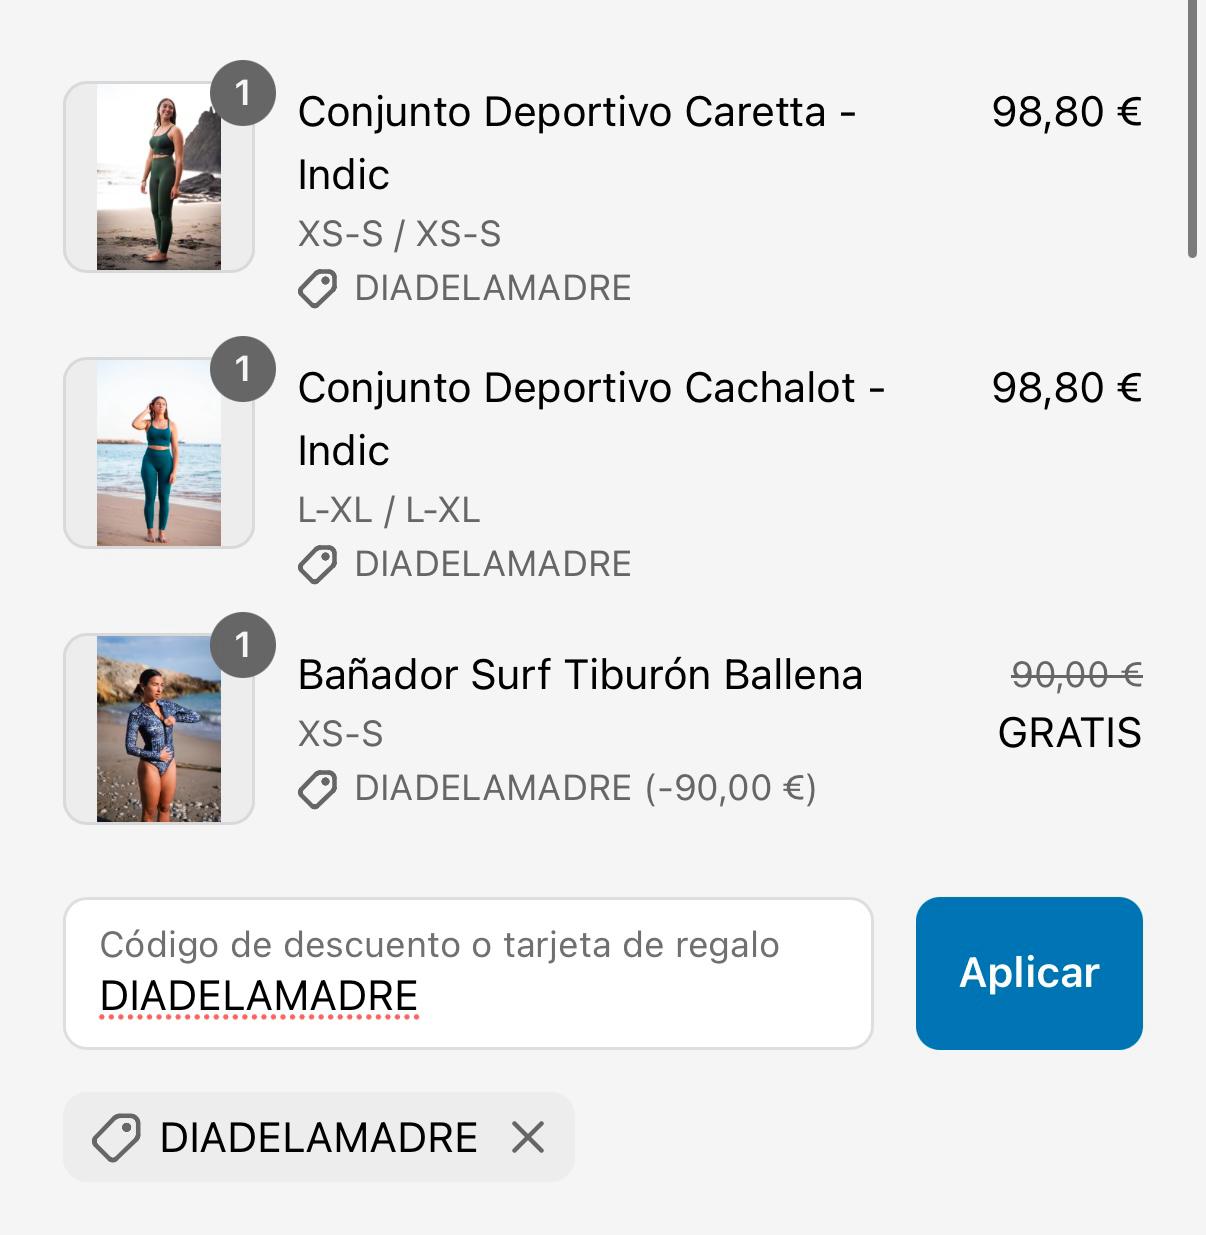
Task: Click the Bañador Surf Tiburón Ballena title
Action: pyautogui.click(x=580, y=675)
